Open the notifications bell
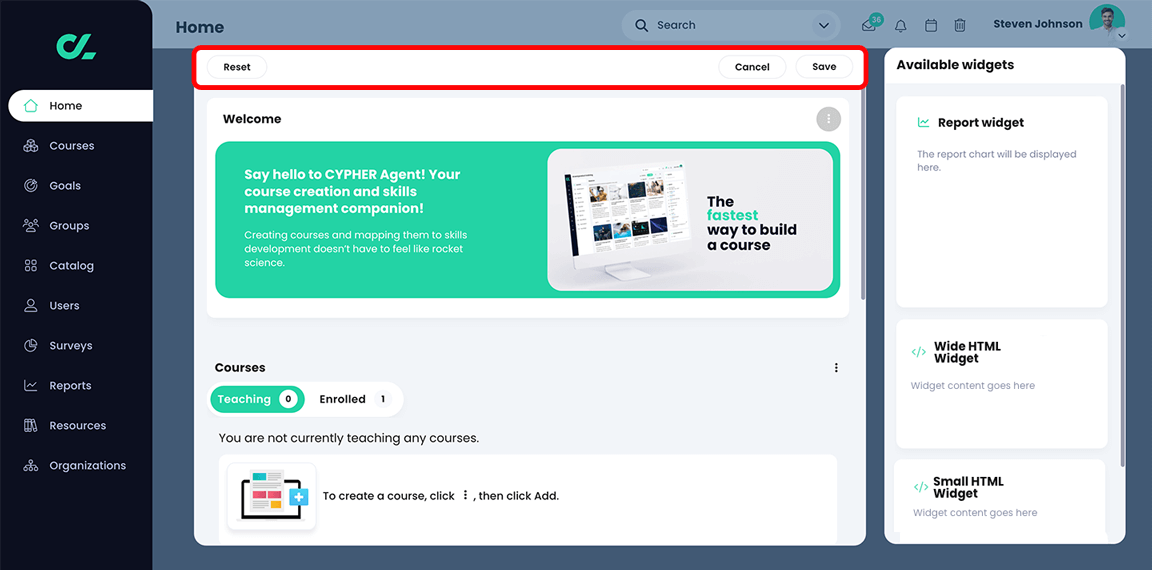The width and height of the screenshot is (1152, 570). (x=901, y=26)
